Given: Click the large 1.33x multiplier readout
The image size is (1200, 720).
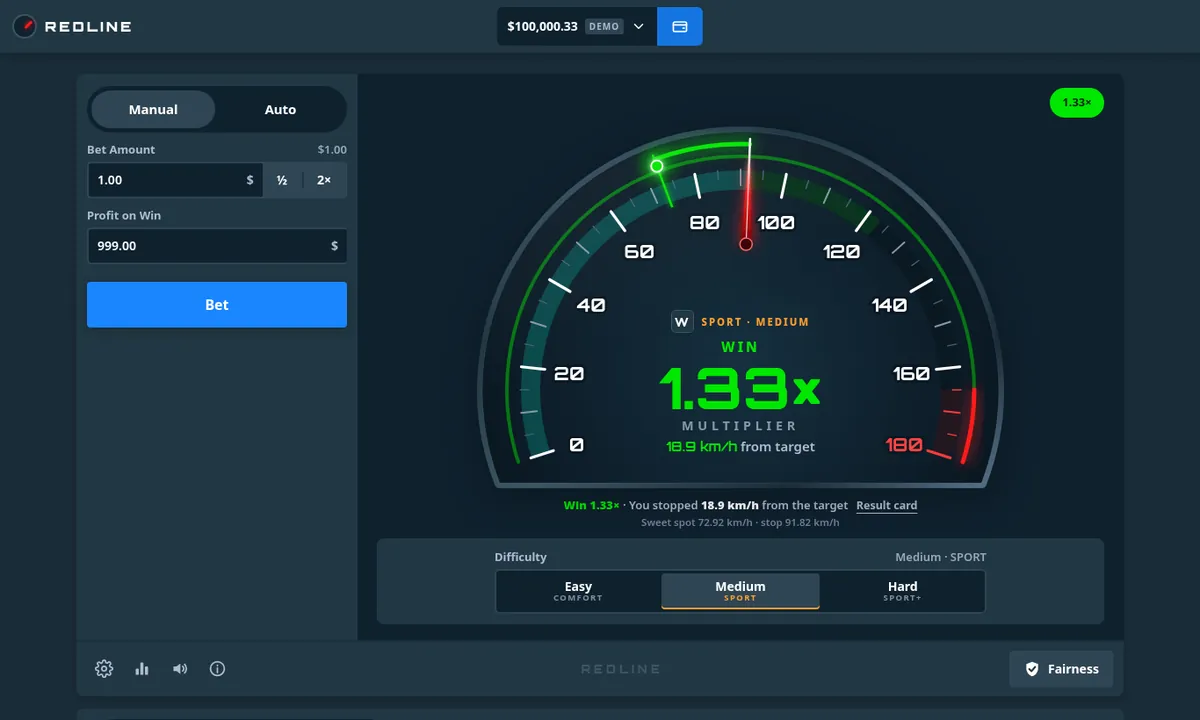Looking at the screenshot, I should (739, 387).
